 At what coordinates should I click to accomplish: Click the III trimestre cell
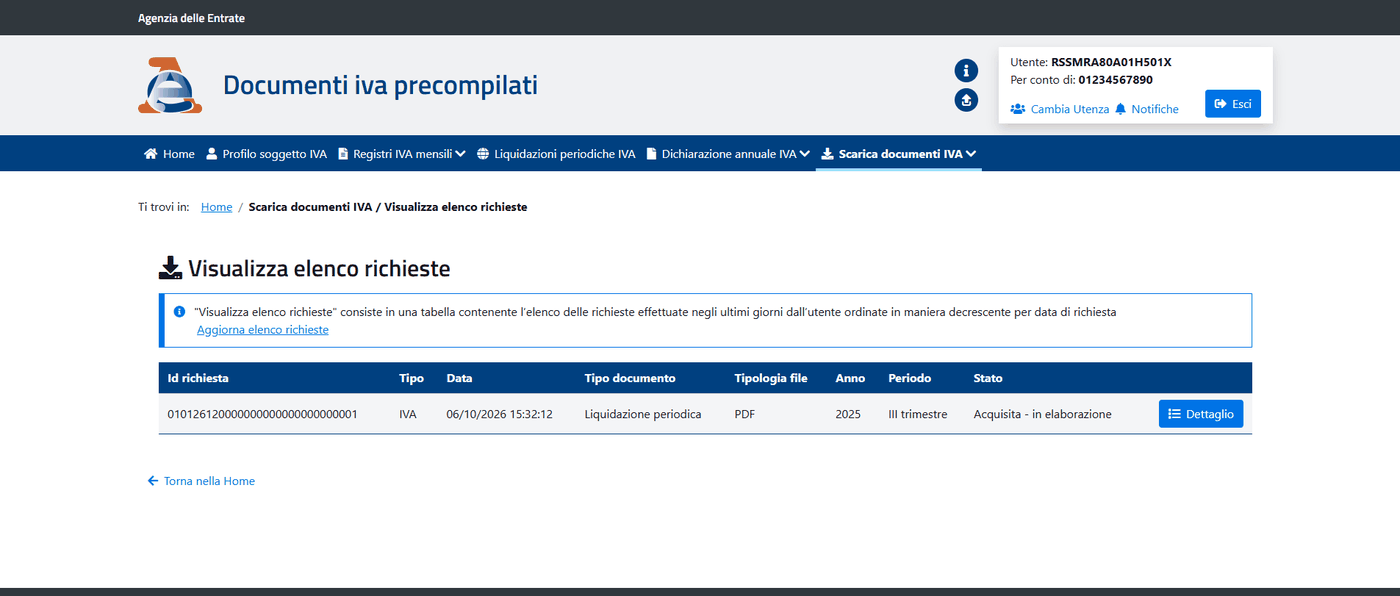[917, 414]
